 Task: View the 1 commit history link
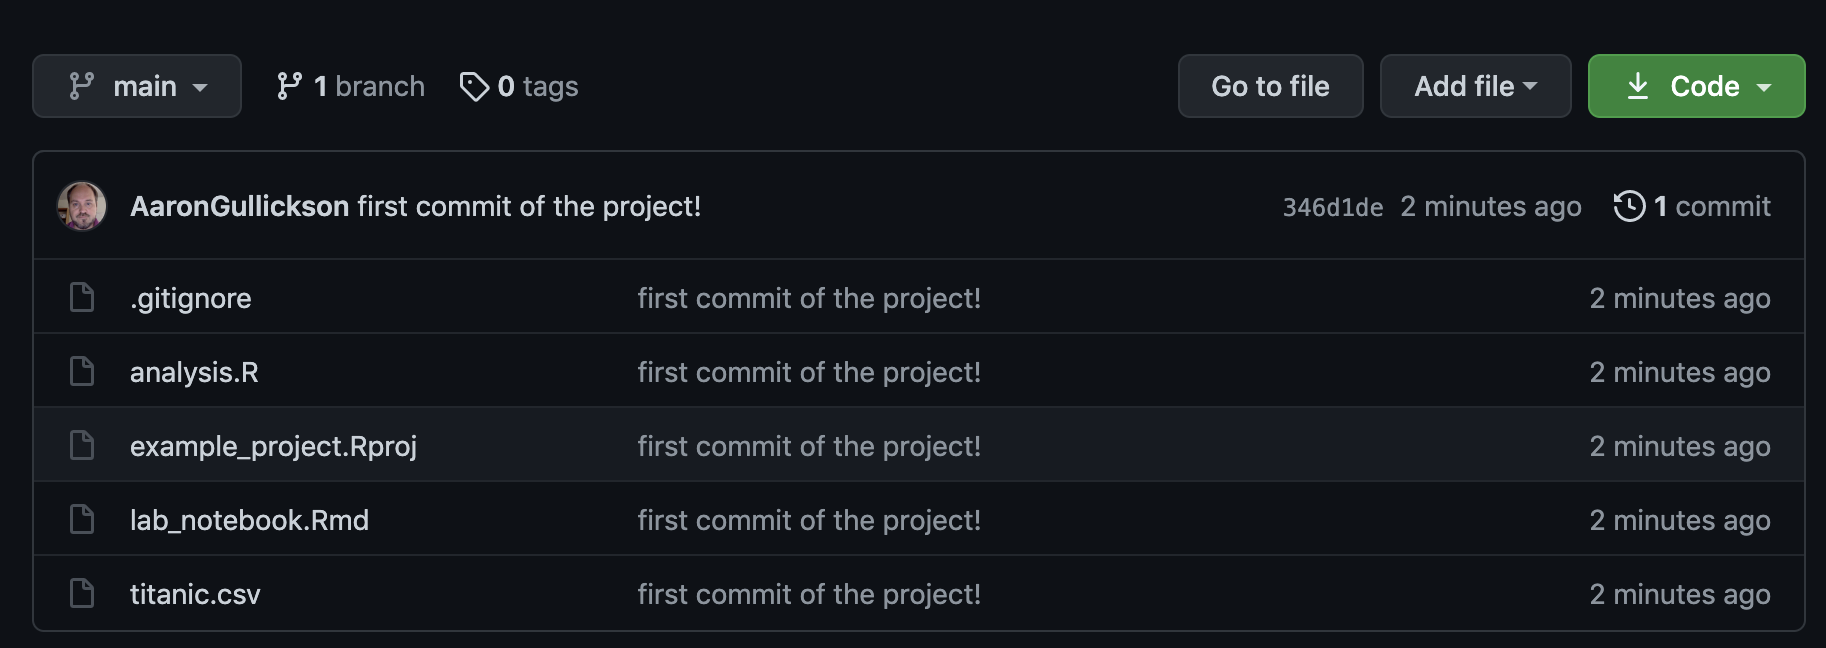coord(1712,206)
